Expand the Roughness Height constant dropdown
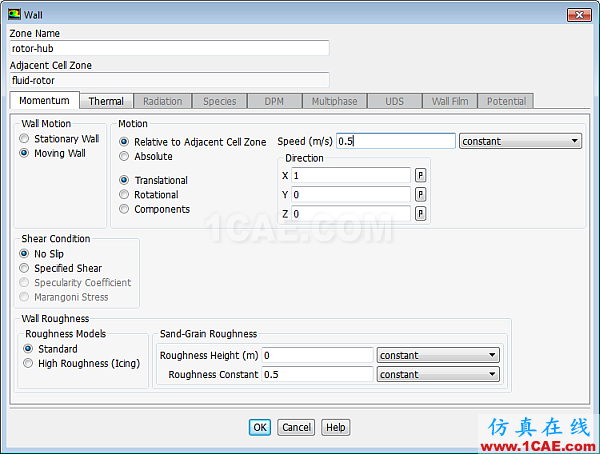The image size is (600, 454). [437, 355]
